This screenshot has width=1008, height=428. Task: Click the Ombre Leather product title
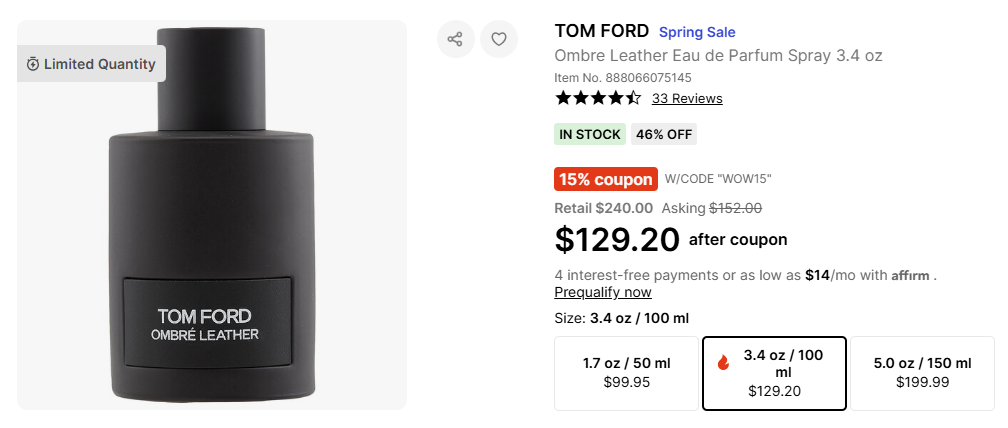click(718, 55)
